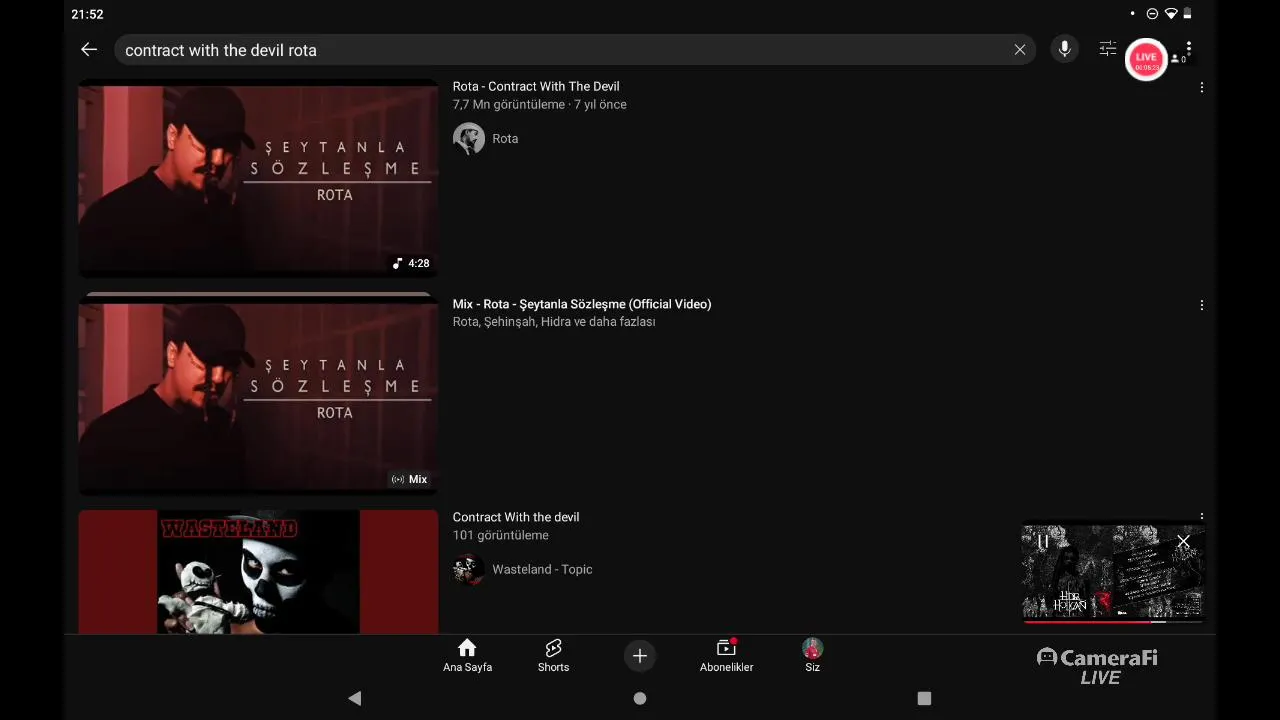
Task: Edit search field 'contract with the devil rota'
Action: [575, 49]
